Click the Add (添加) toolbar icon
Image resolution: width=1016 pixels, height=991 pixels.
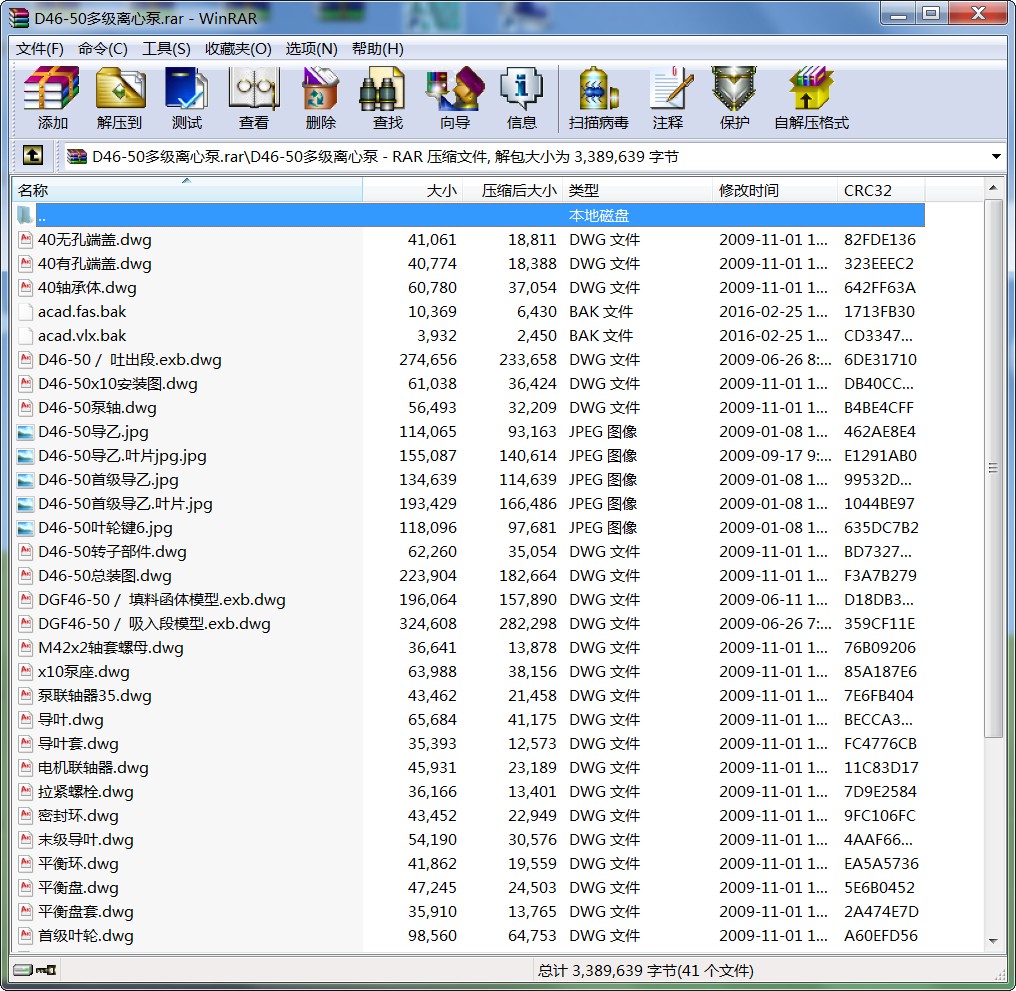[52, 98]
